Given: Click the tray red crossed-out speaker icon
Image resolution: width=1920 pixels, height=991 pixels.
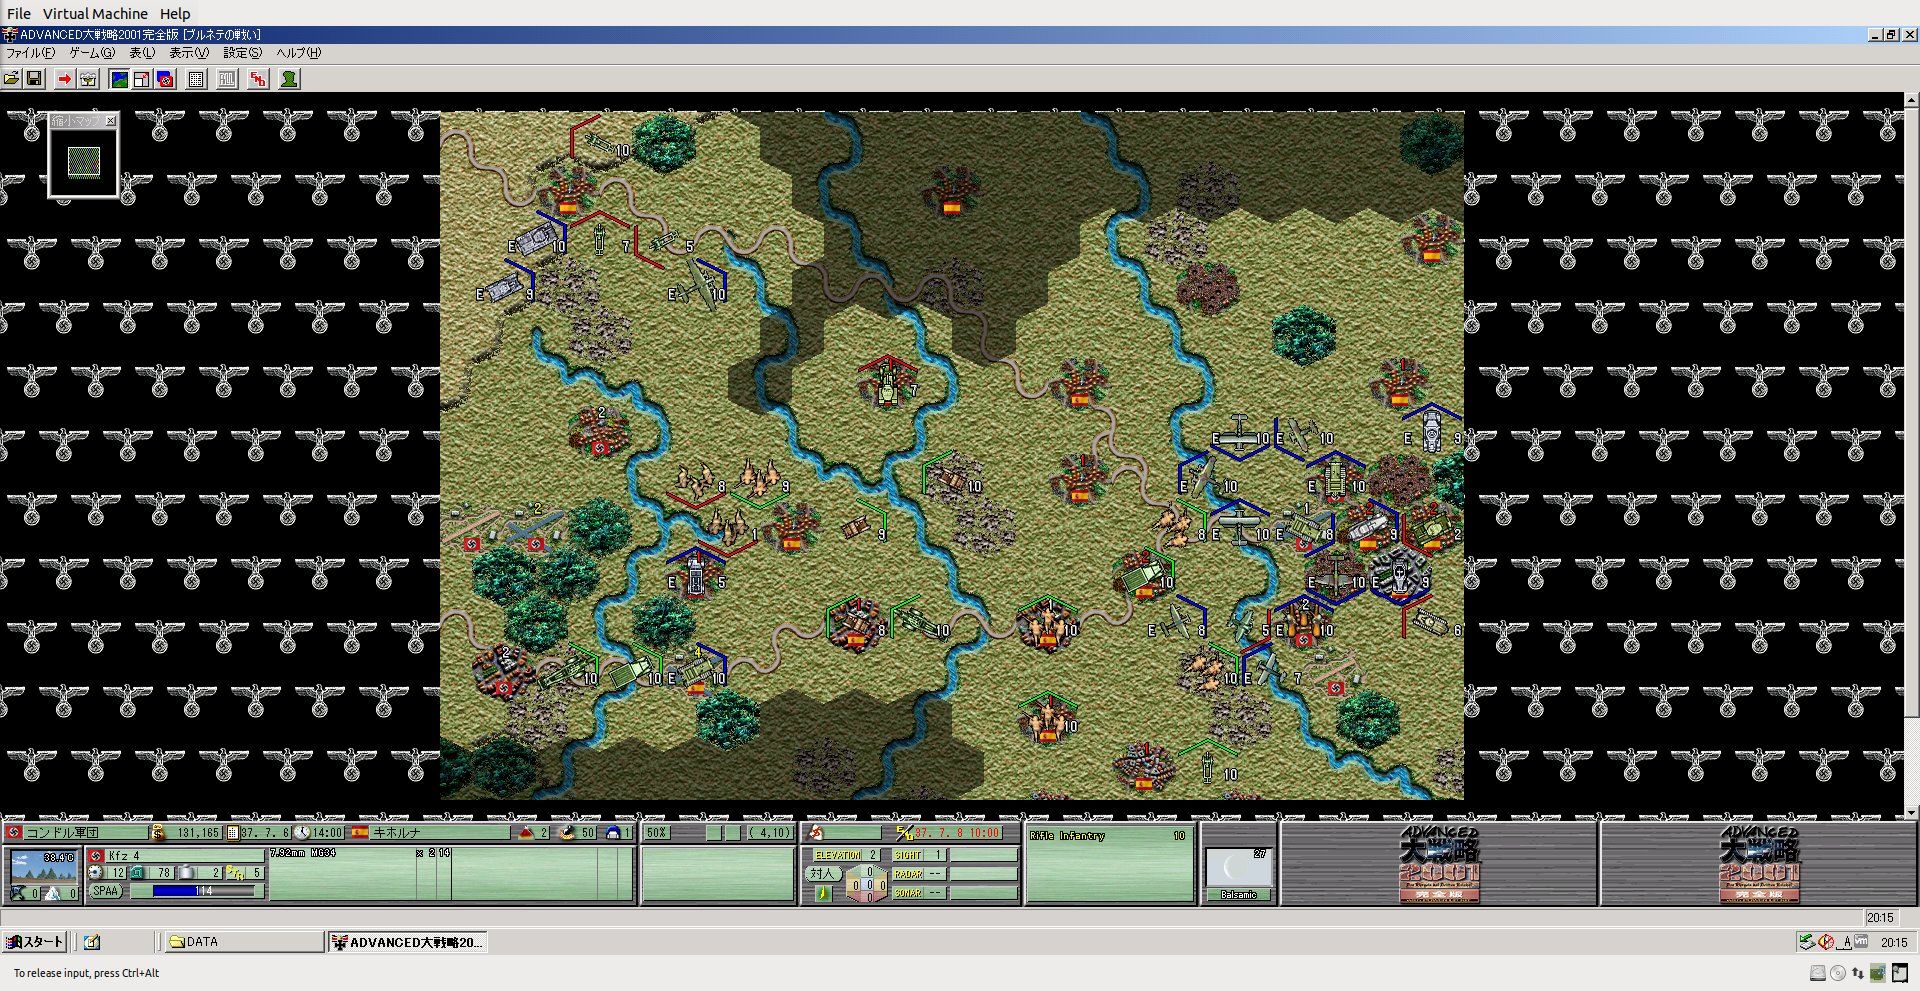Looking at the screenshot, I should [1826, 942].
